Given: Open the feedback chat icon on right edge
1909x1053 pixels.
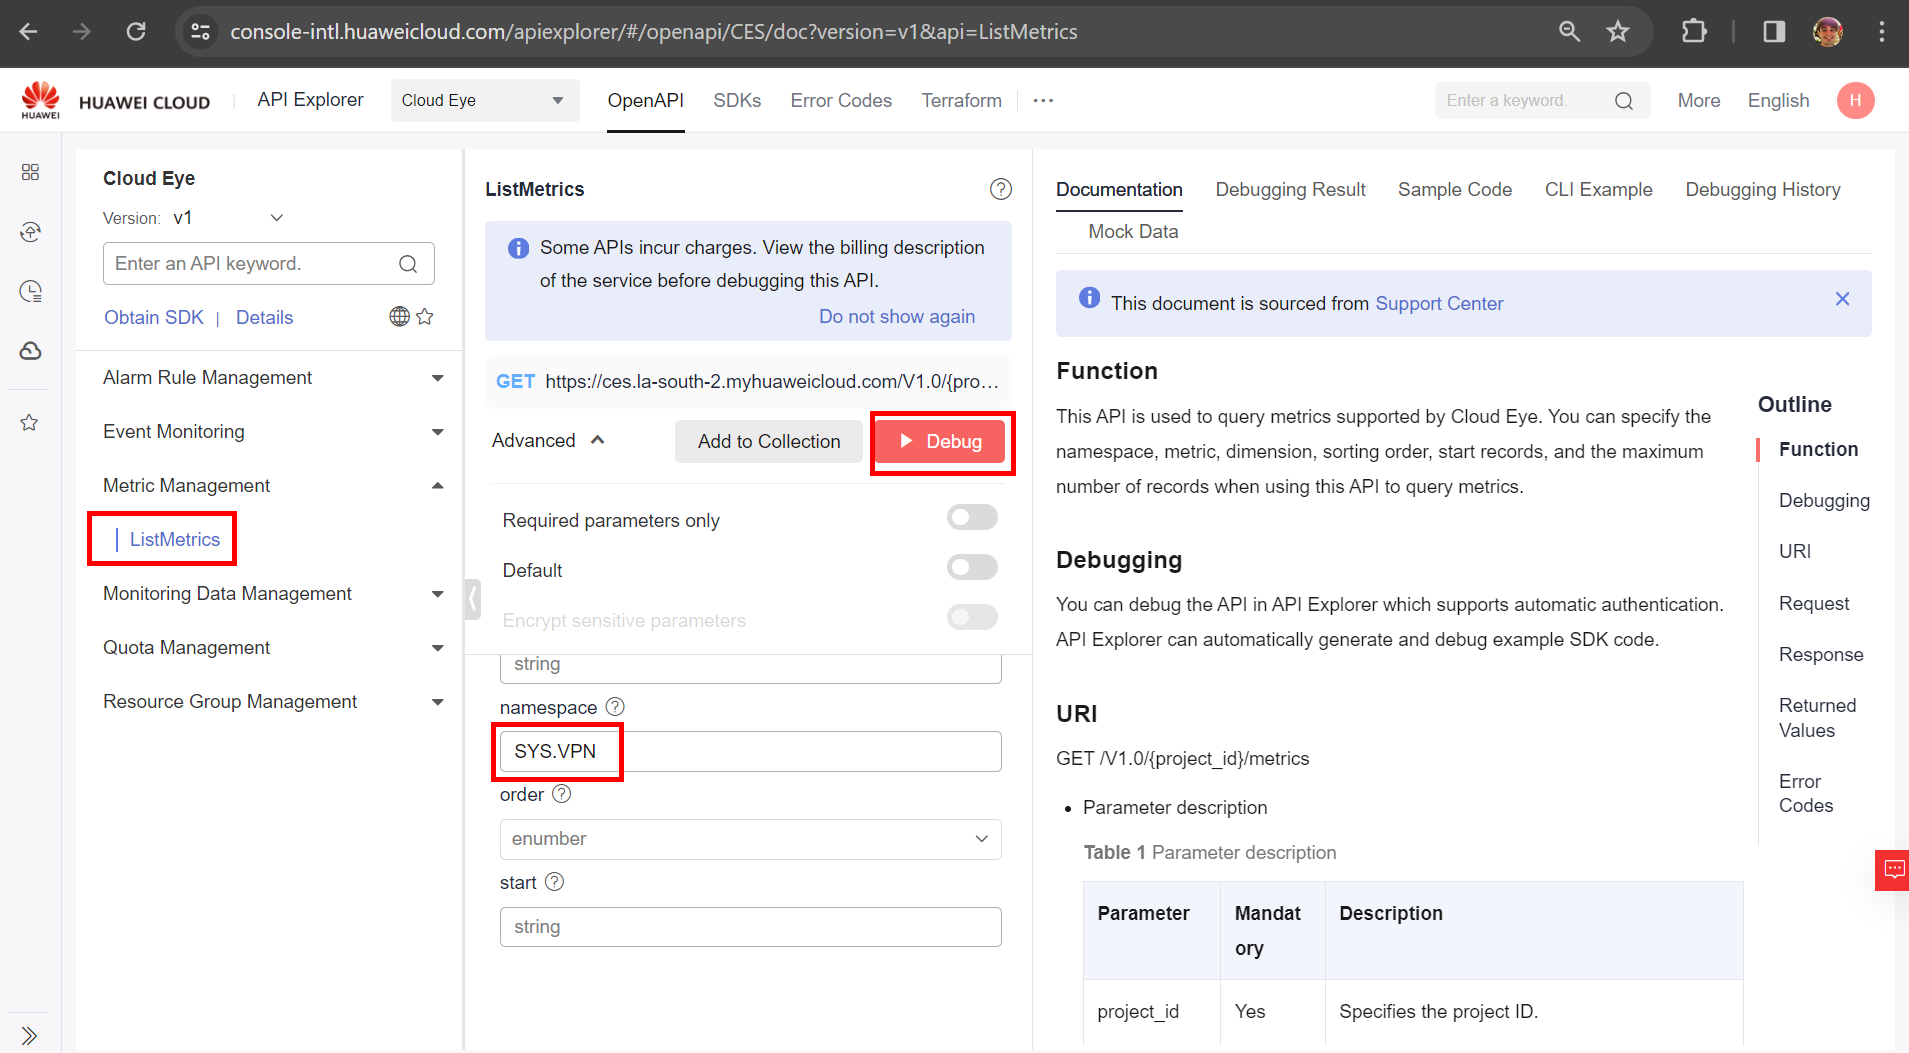Looking at the screenshot, I should coord(1893,870).
